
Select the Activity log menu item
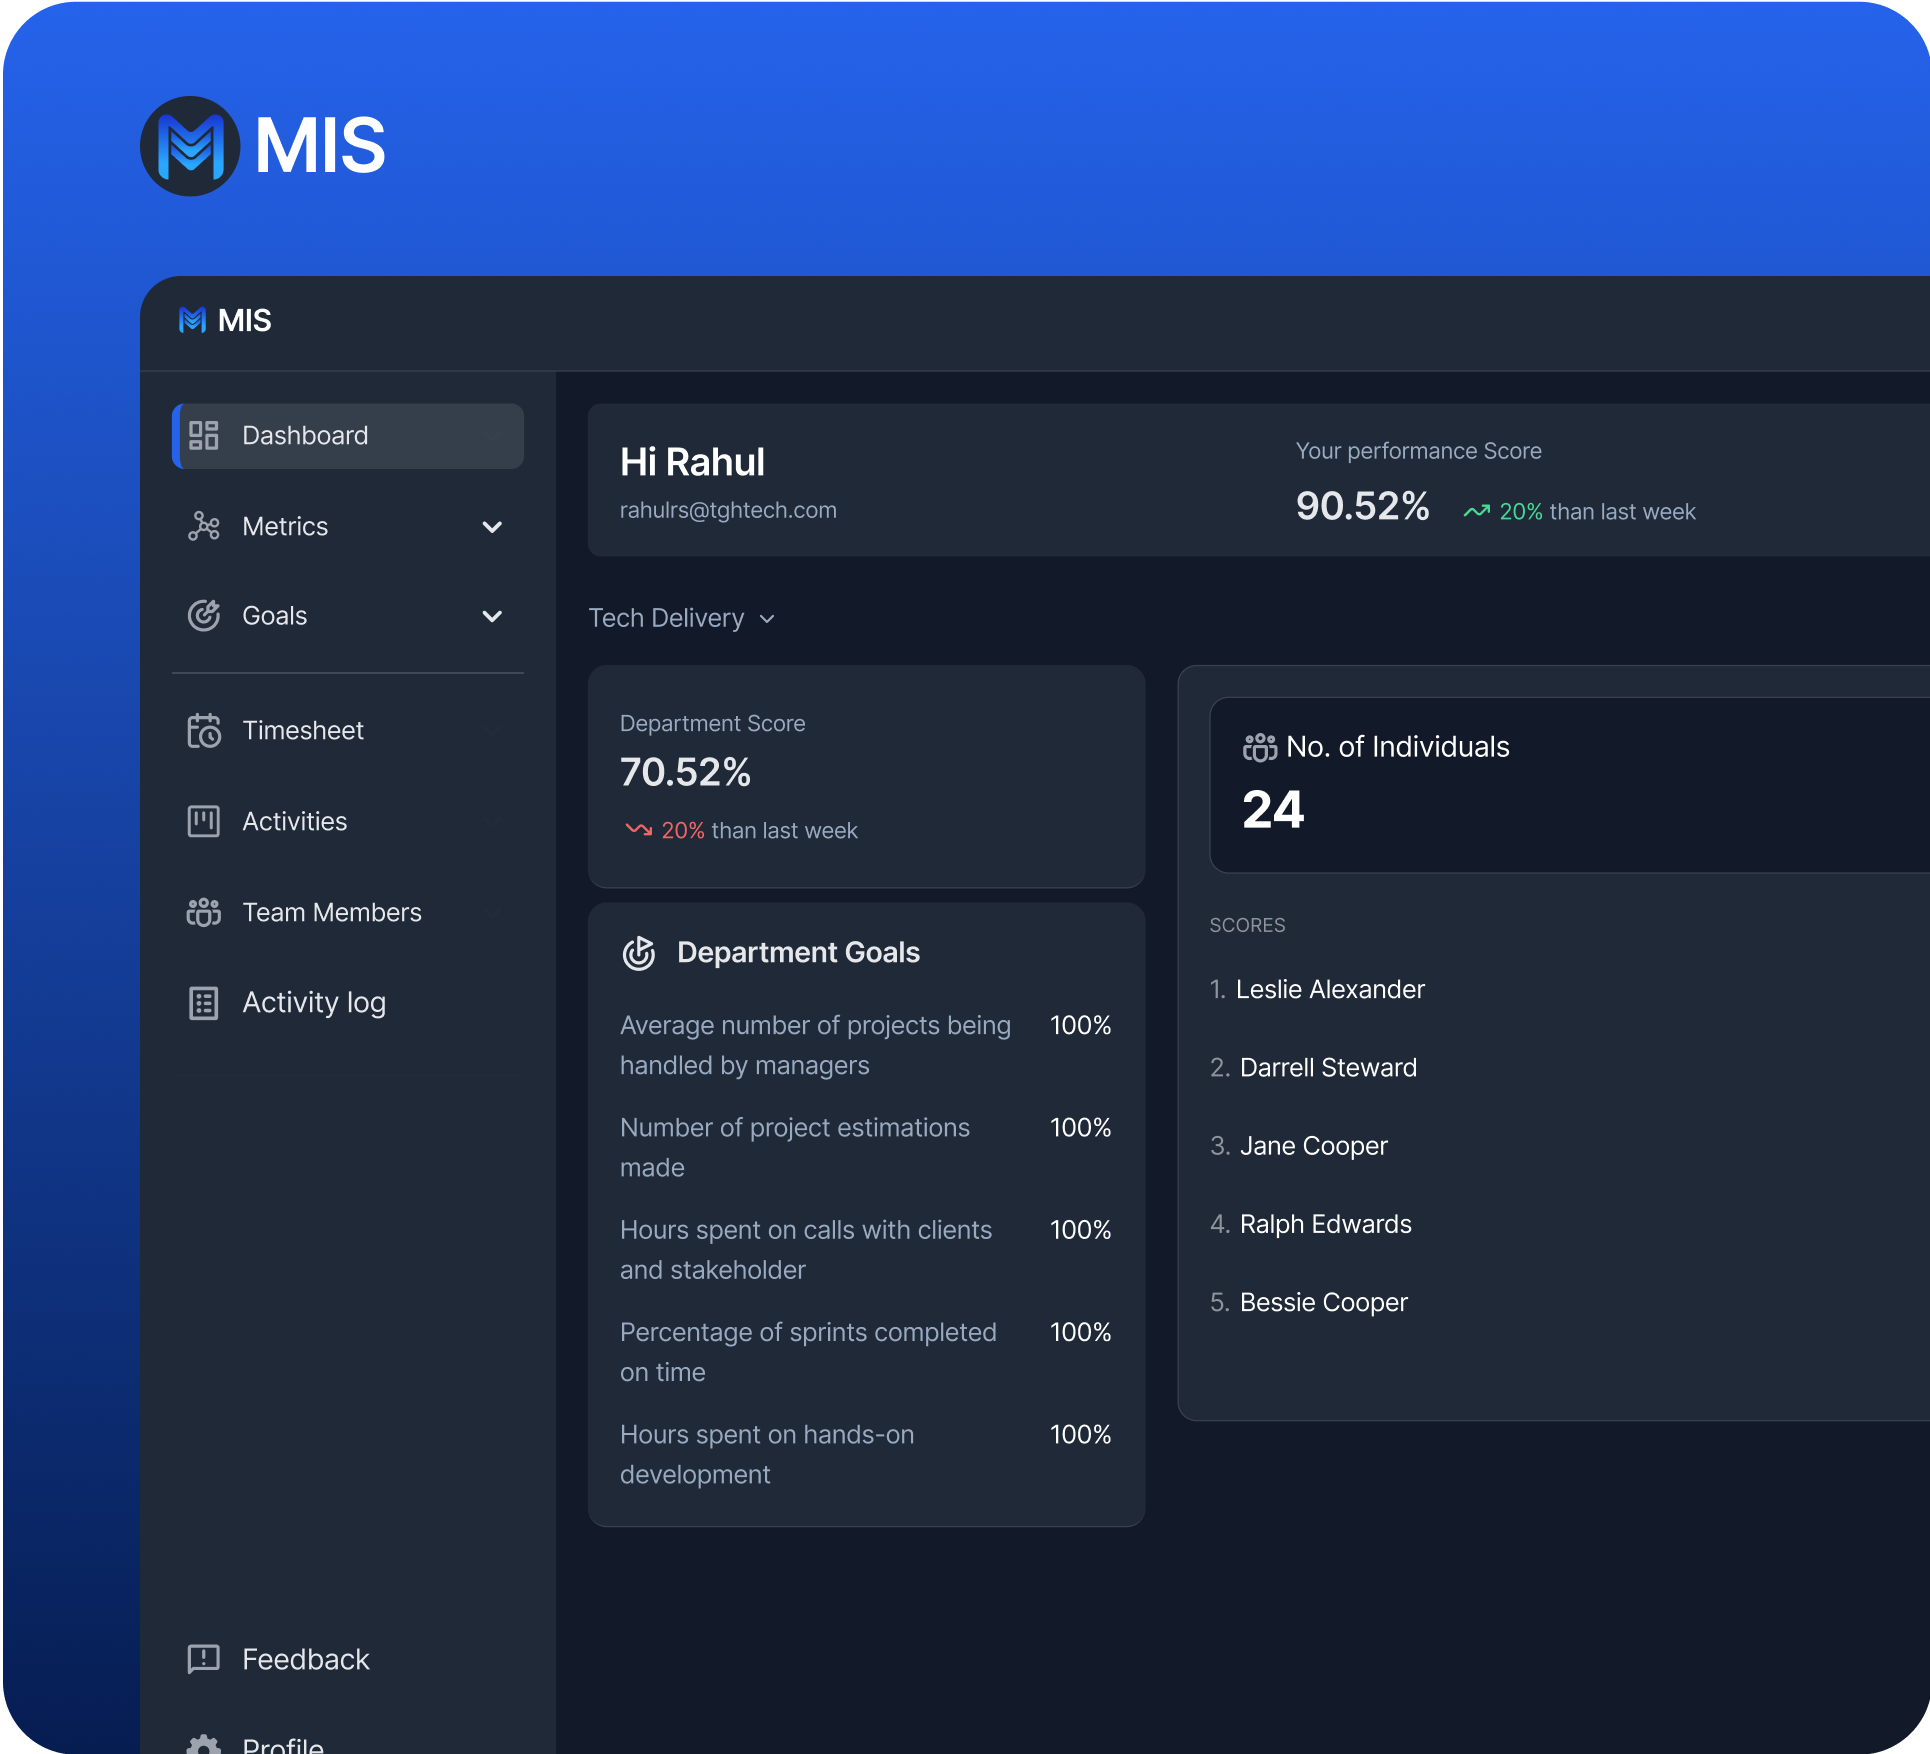(314, 1003)
